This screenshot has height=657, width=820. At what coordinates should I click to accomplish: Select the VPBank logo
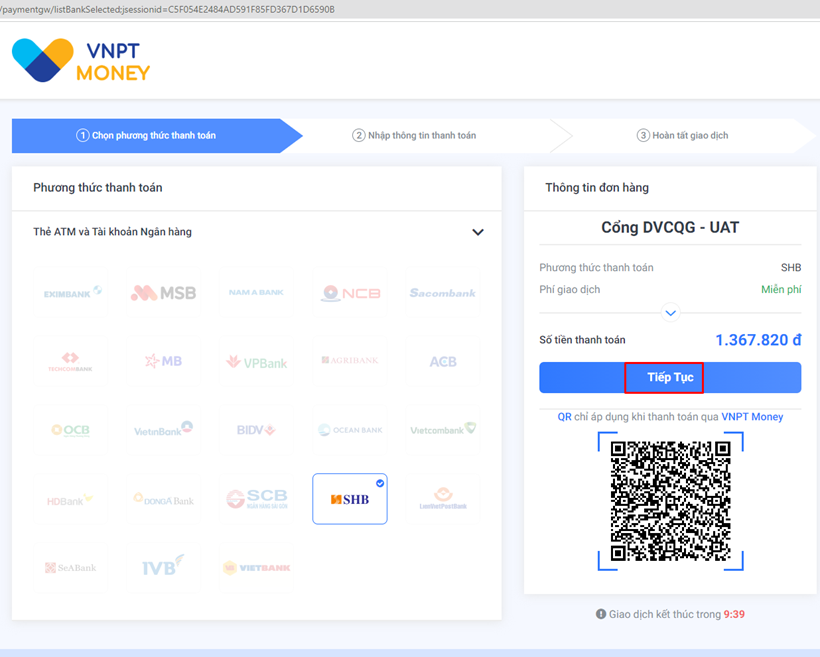[256, 361]
